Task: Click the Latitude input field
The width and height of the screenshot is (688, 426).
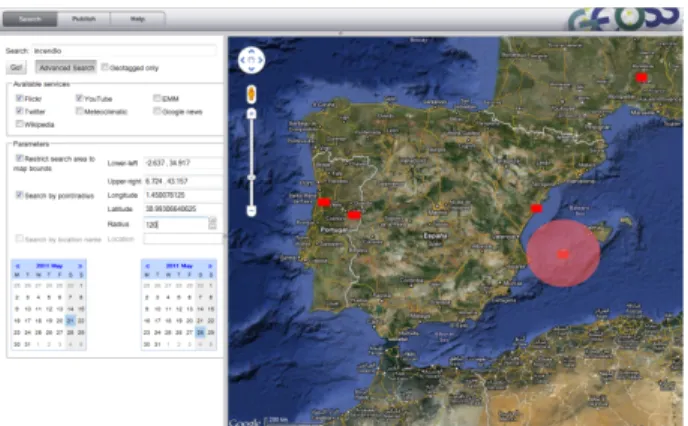Action: click(x=183, y=208)
